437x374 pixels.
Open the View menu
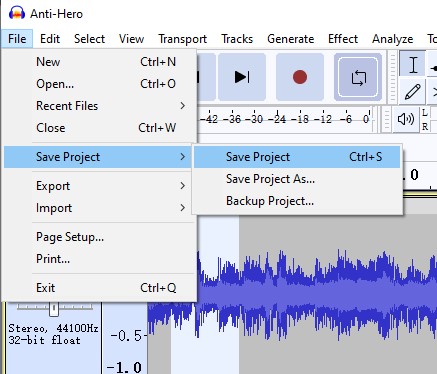point(131,39)
